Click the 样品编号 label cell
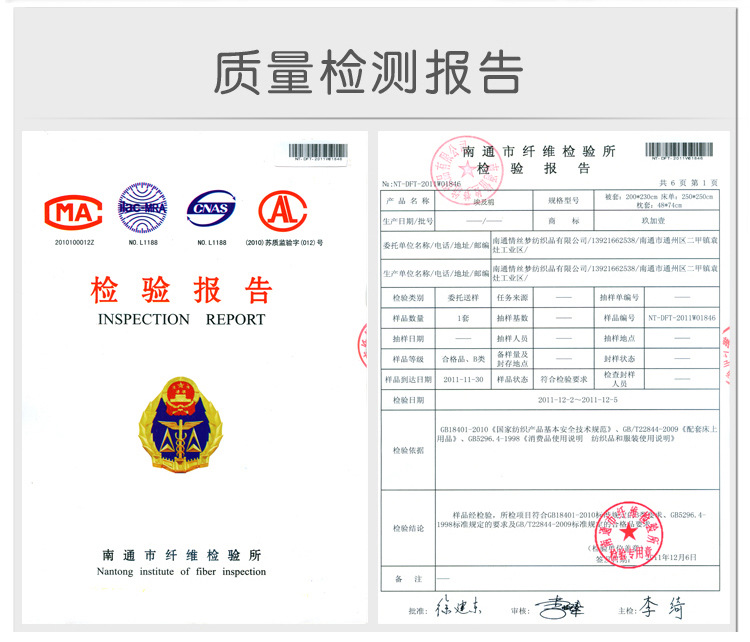The image size is (750, 642). tap(619, 318)
